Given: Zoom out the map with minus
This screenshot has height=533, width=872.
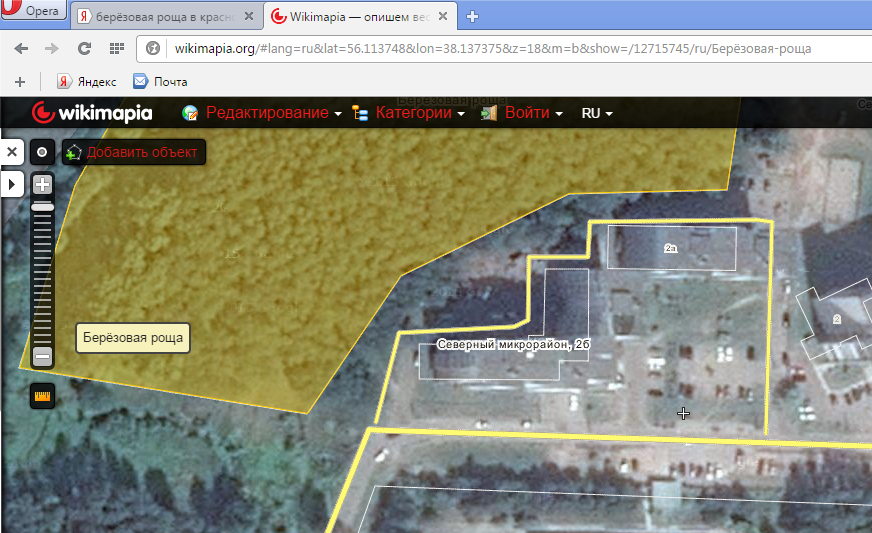Looking at the screenshot, I should 42,356.
